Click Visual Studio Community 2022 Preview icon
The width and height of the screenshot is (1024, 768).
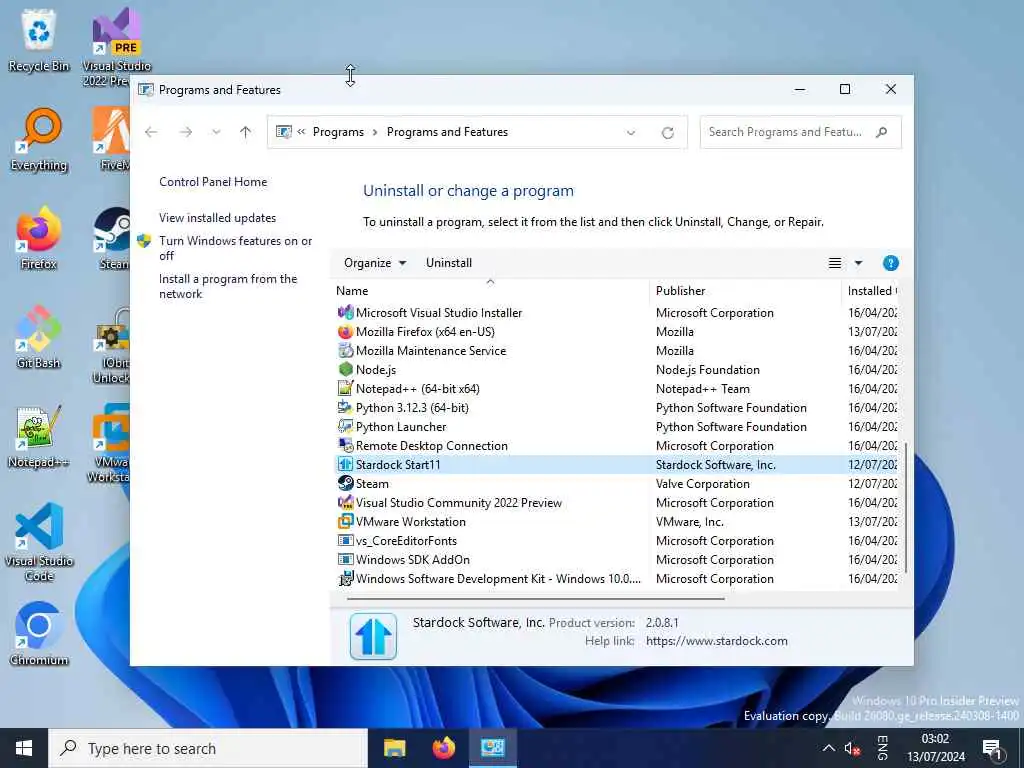(x=345, y=503)
